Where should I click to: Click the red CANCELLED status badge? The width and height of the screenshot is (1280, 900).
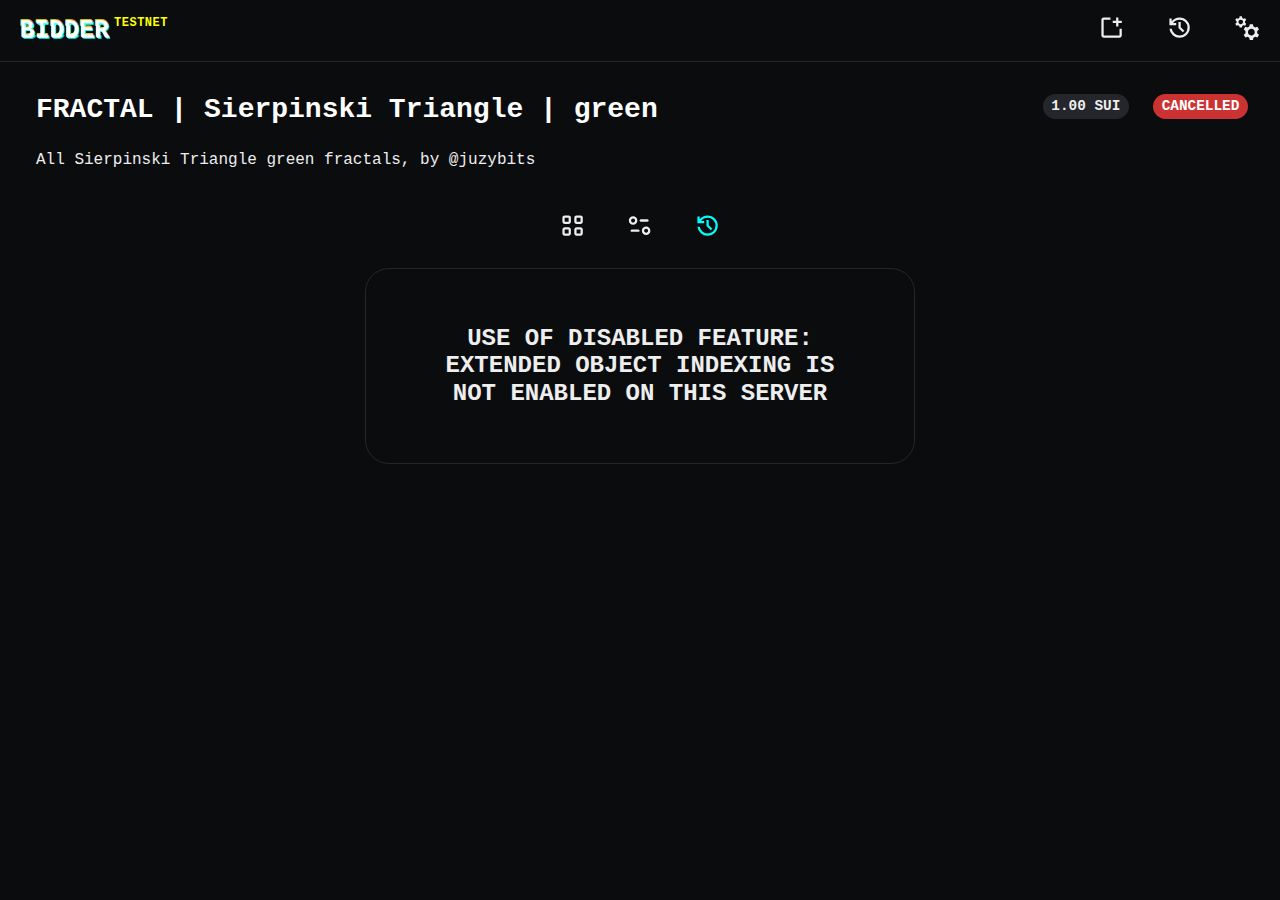1200,106
